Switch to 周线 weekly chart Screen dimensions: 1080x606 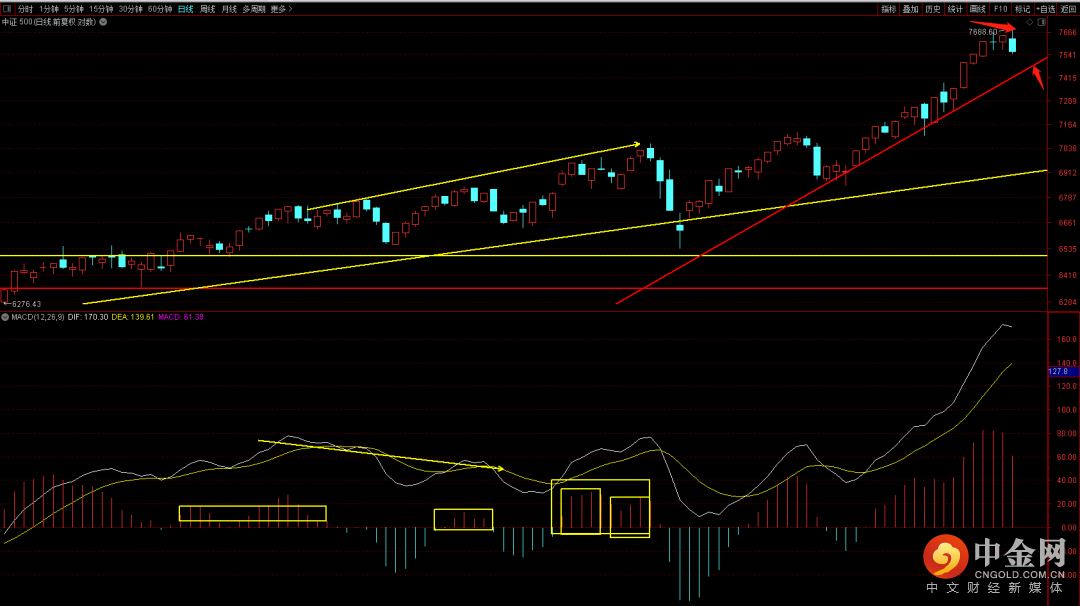click(207, 9)
